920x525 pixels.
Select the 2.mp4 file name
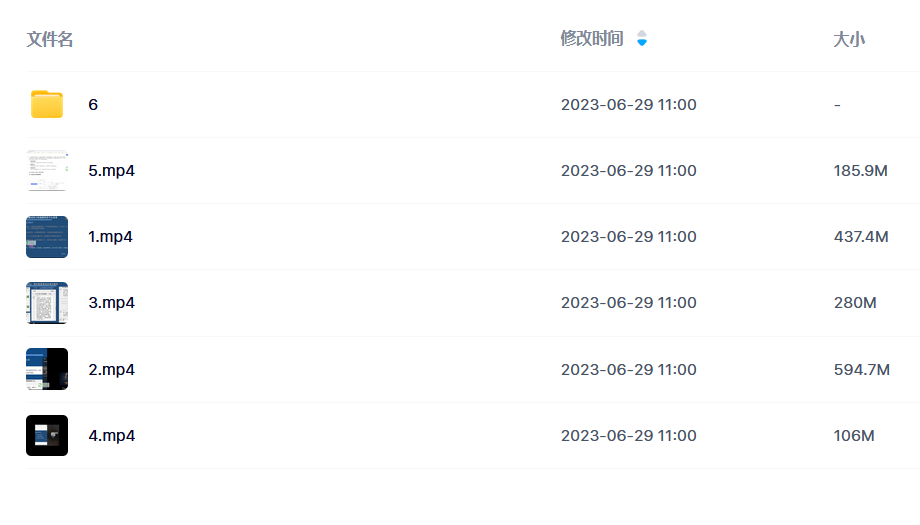pyautogui.click(x=111, y=370)
